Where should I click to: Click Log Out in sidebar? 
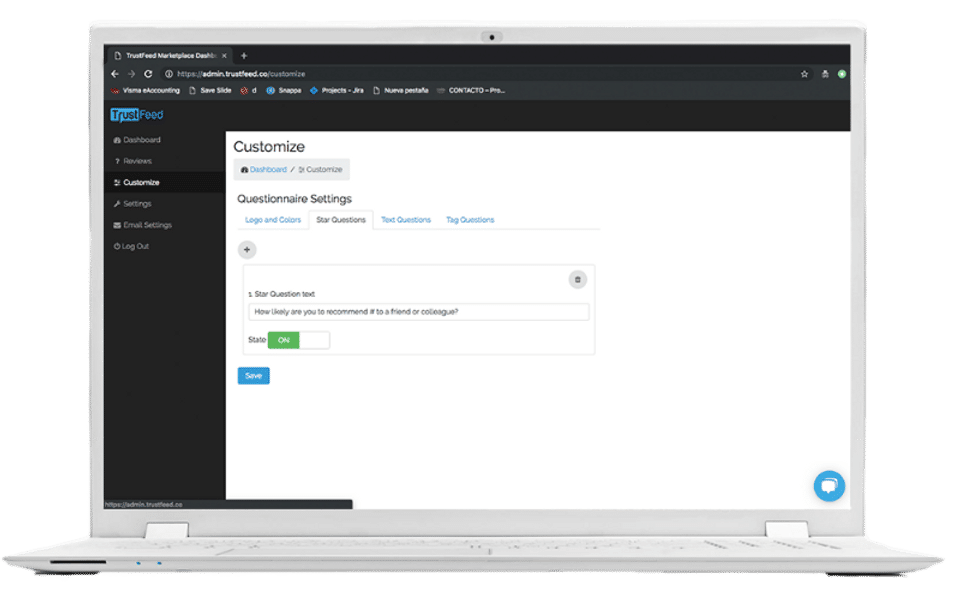coord(132,246)
